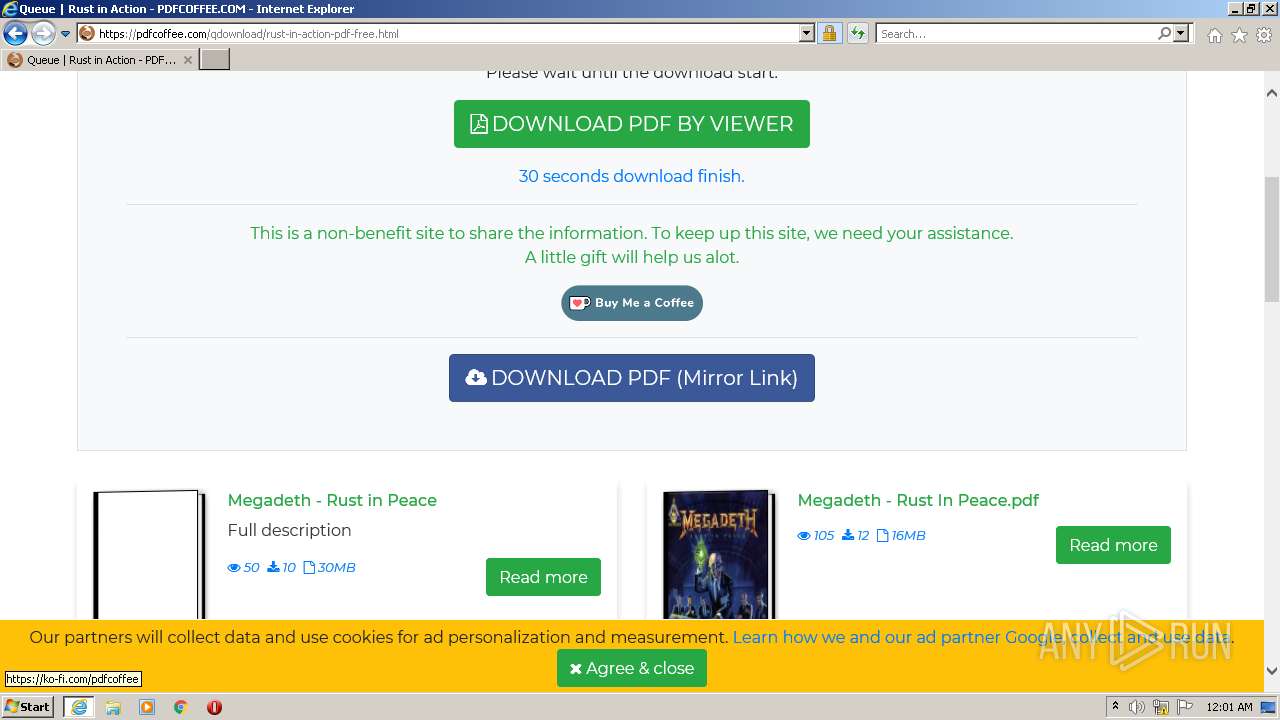
Task: Click the search magnifier icon
Action: click(x=1164, y=33)
